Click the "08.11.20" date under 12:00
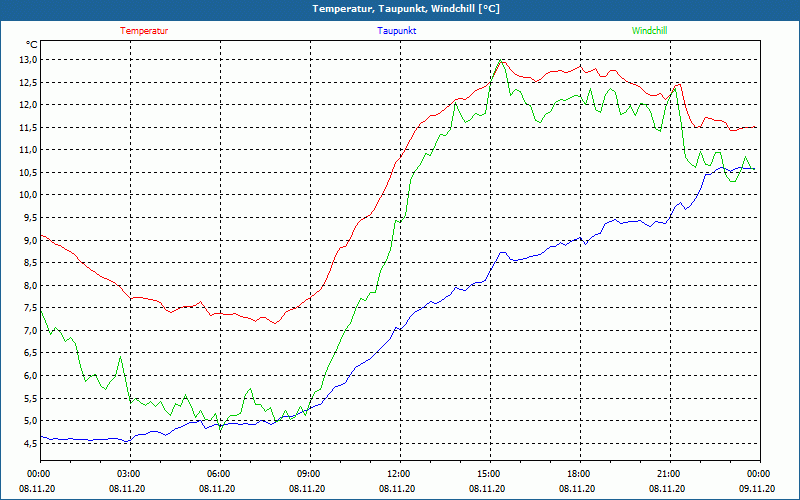 pos(397,488)
